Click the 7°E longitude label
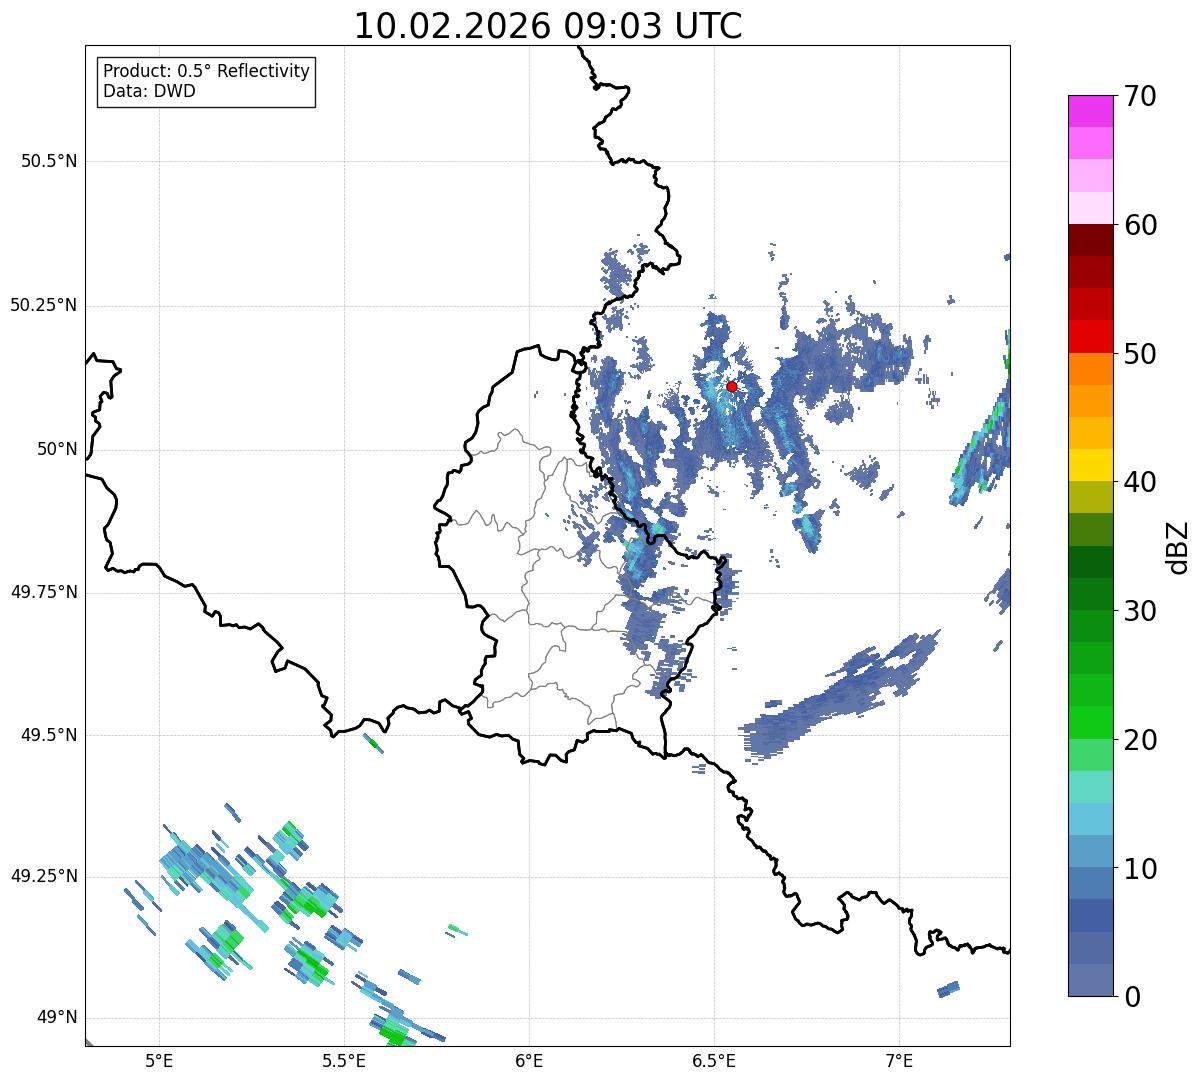 899,1060
